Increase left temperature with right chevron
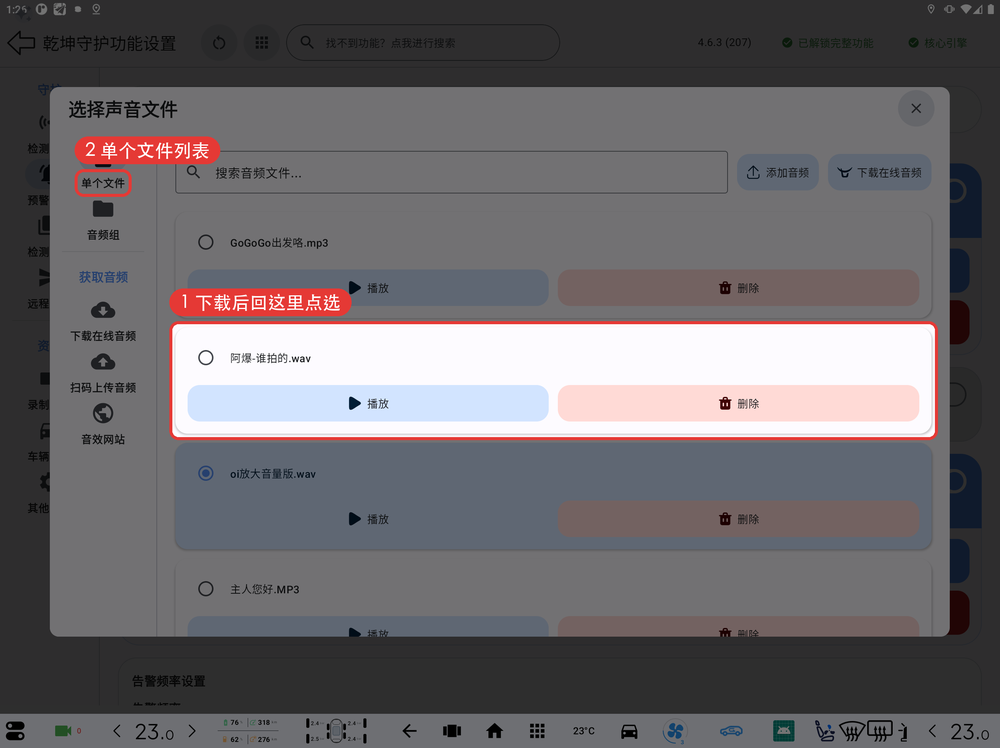1000x748 pixels. (192, 731)
